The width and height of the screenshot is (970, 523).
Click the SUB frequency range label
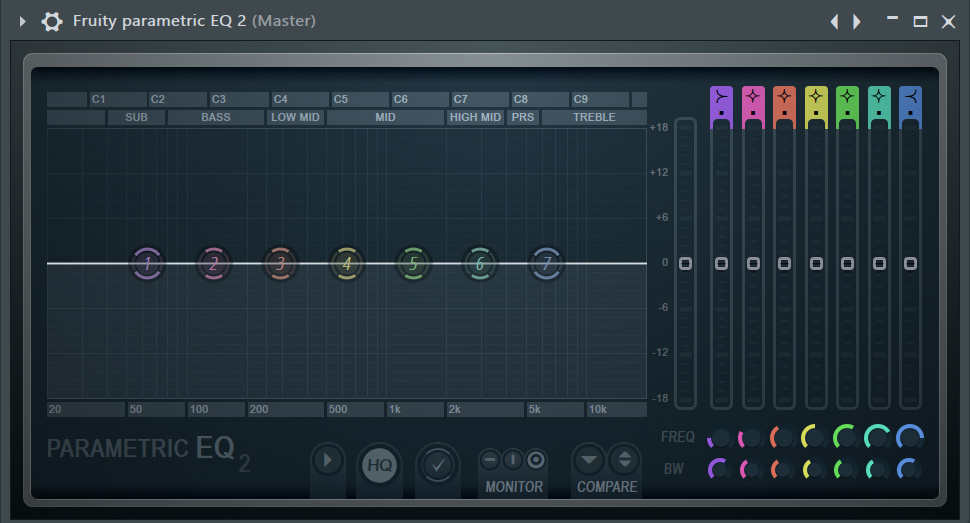tap(136, 118)
